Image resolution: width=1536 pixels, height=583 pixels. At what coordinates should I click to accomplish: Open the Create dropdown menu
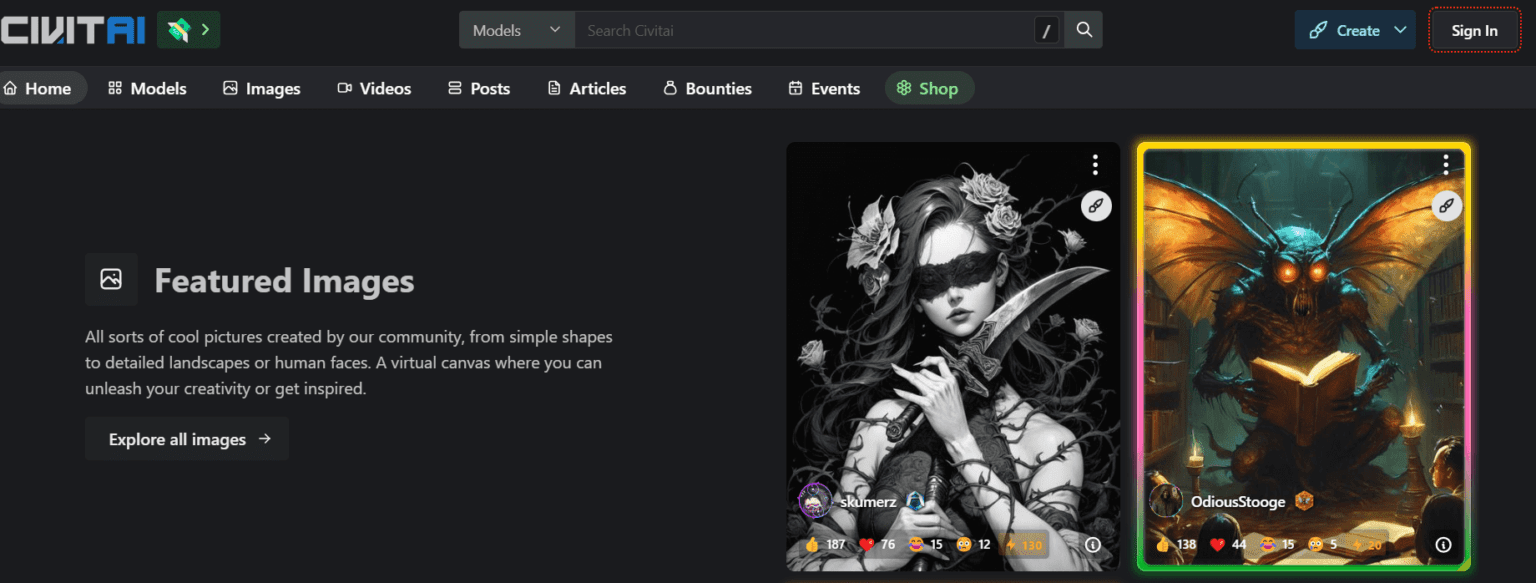(1357, 30)
